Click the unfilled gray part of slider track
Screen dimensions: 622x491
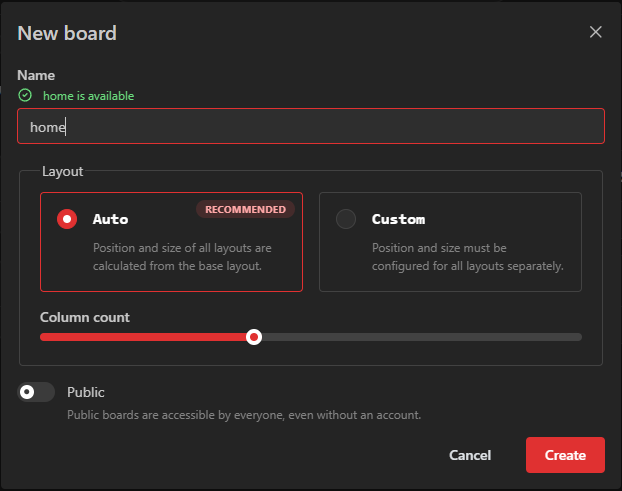(420, 337)
